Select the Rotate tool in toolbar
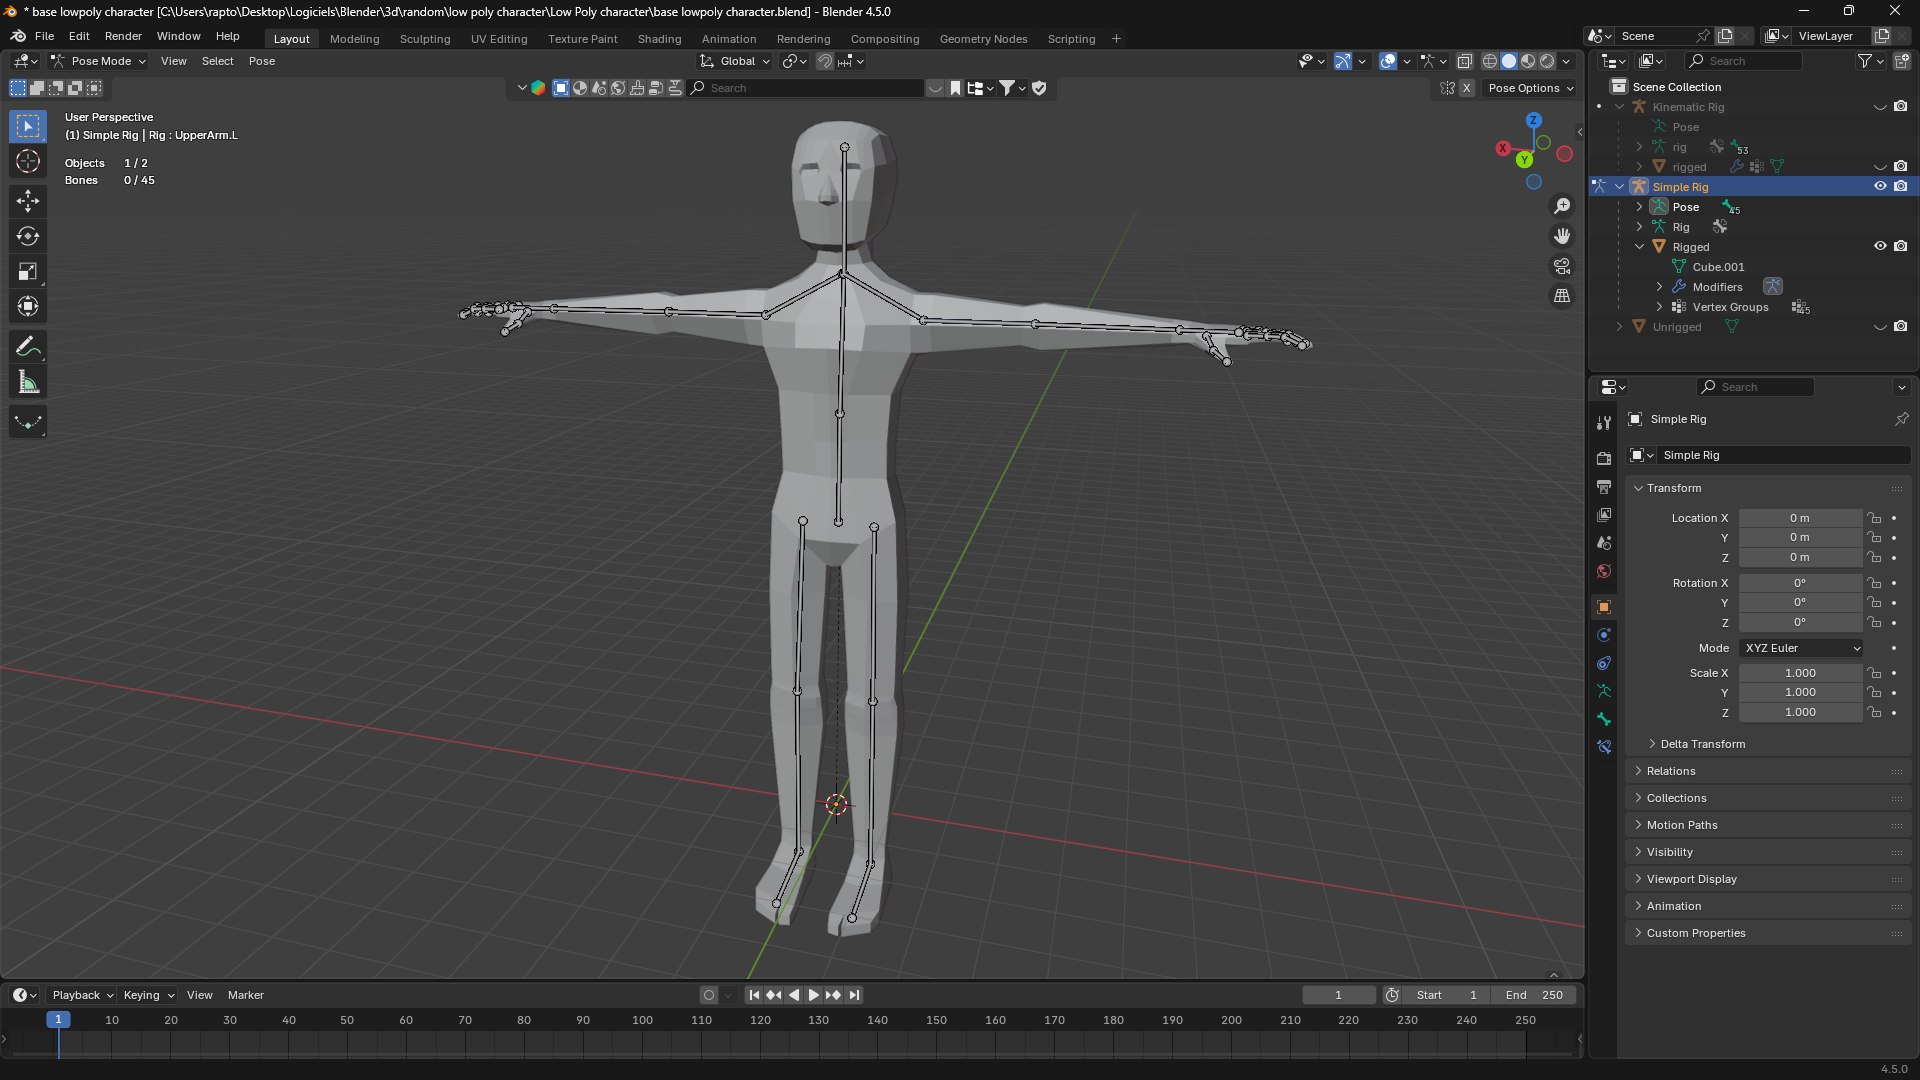1920x1080 pixels. point(28,236)
